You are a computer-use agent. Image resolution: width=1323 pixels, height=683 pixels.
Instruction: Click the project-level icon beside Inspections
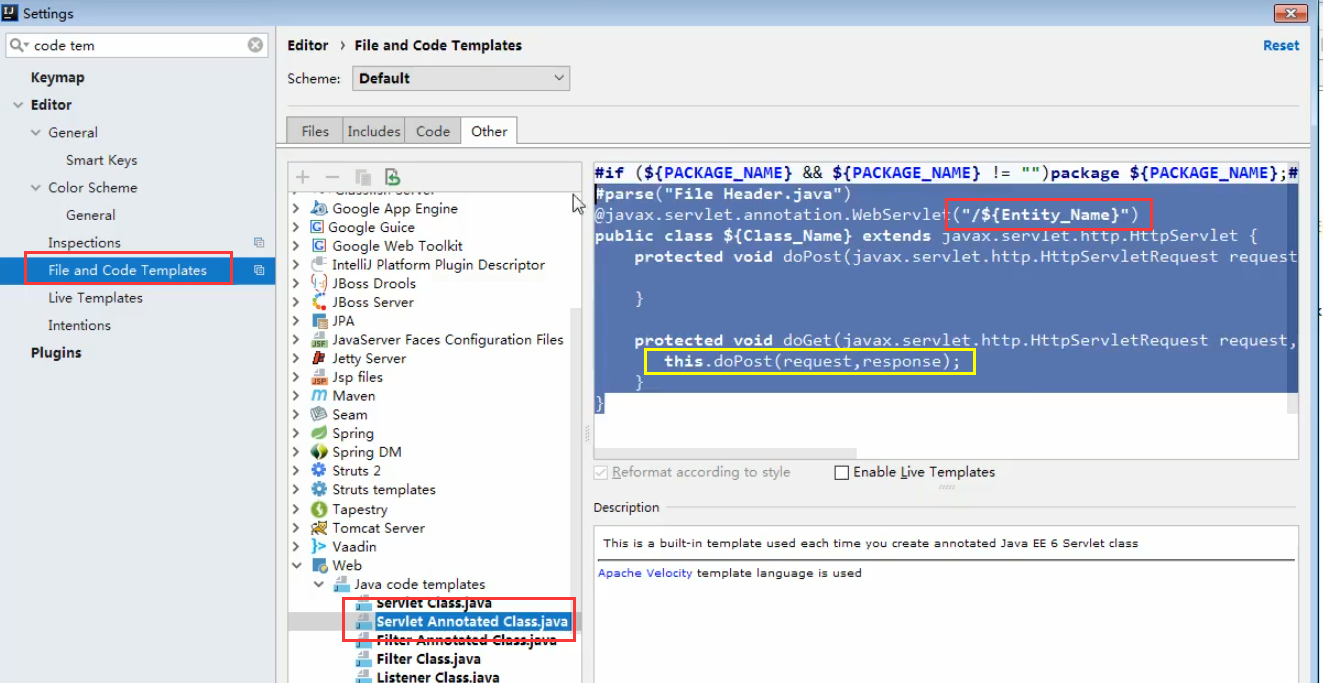point(259,243)
